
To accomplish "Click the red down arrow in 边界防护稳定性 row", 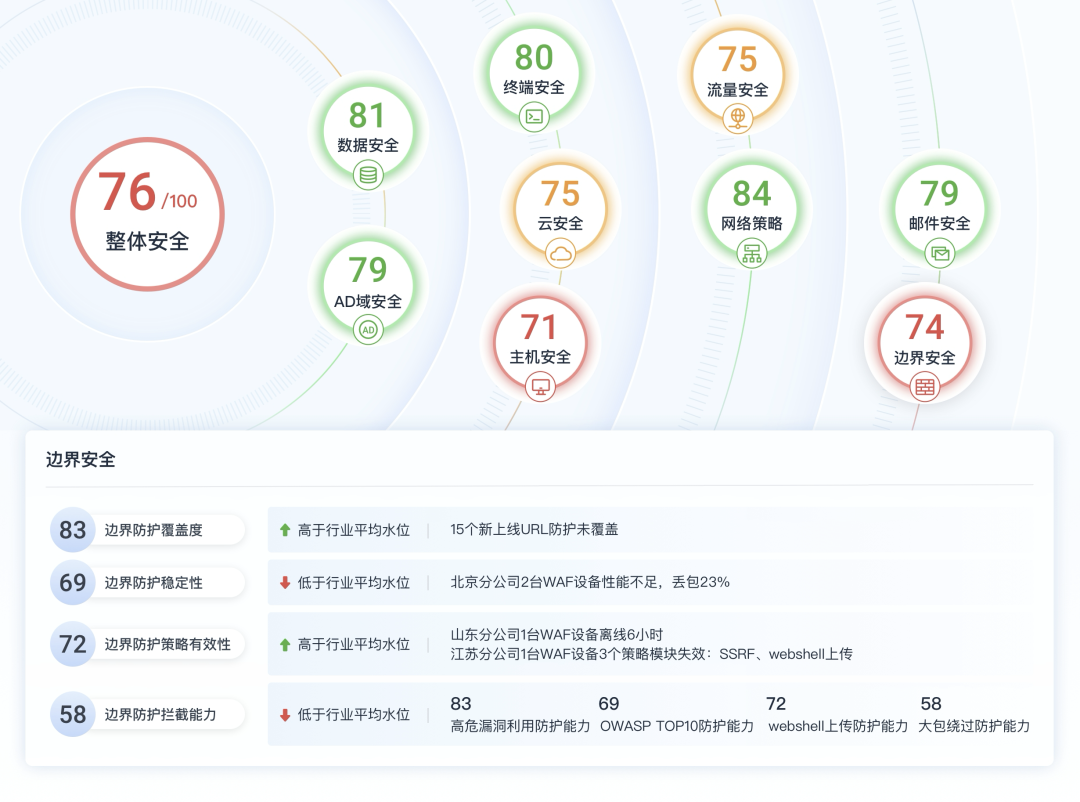I will point(285,583).
